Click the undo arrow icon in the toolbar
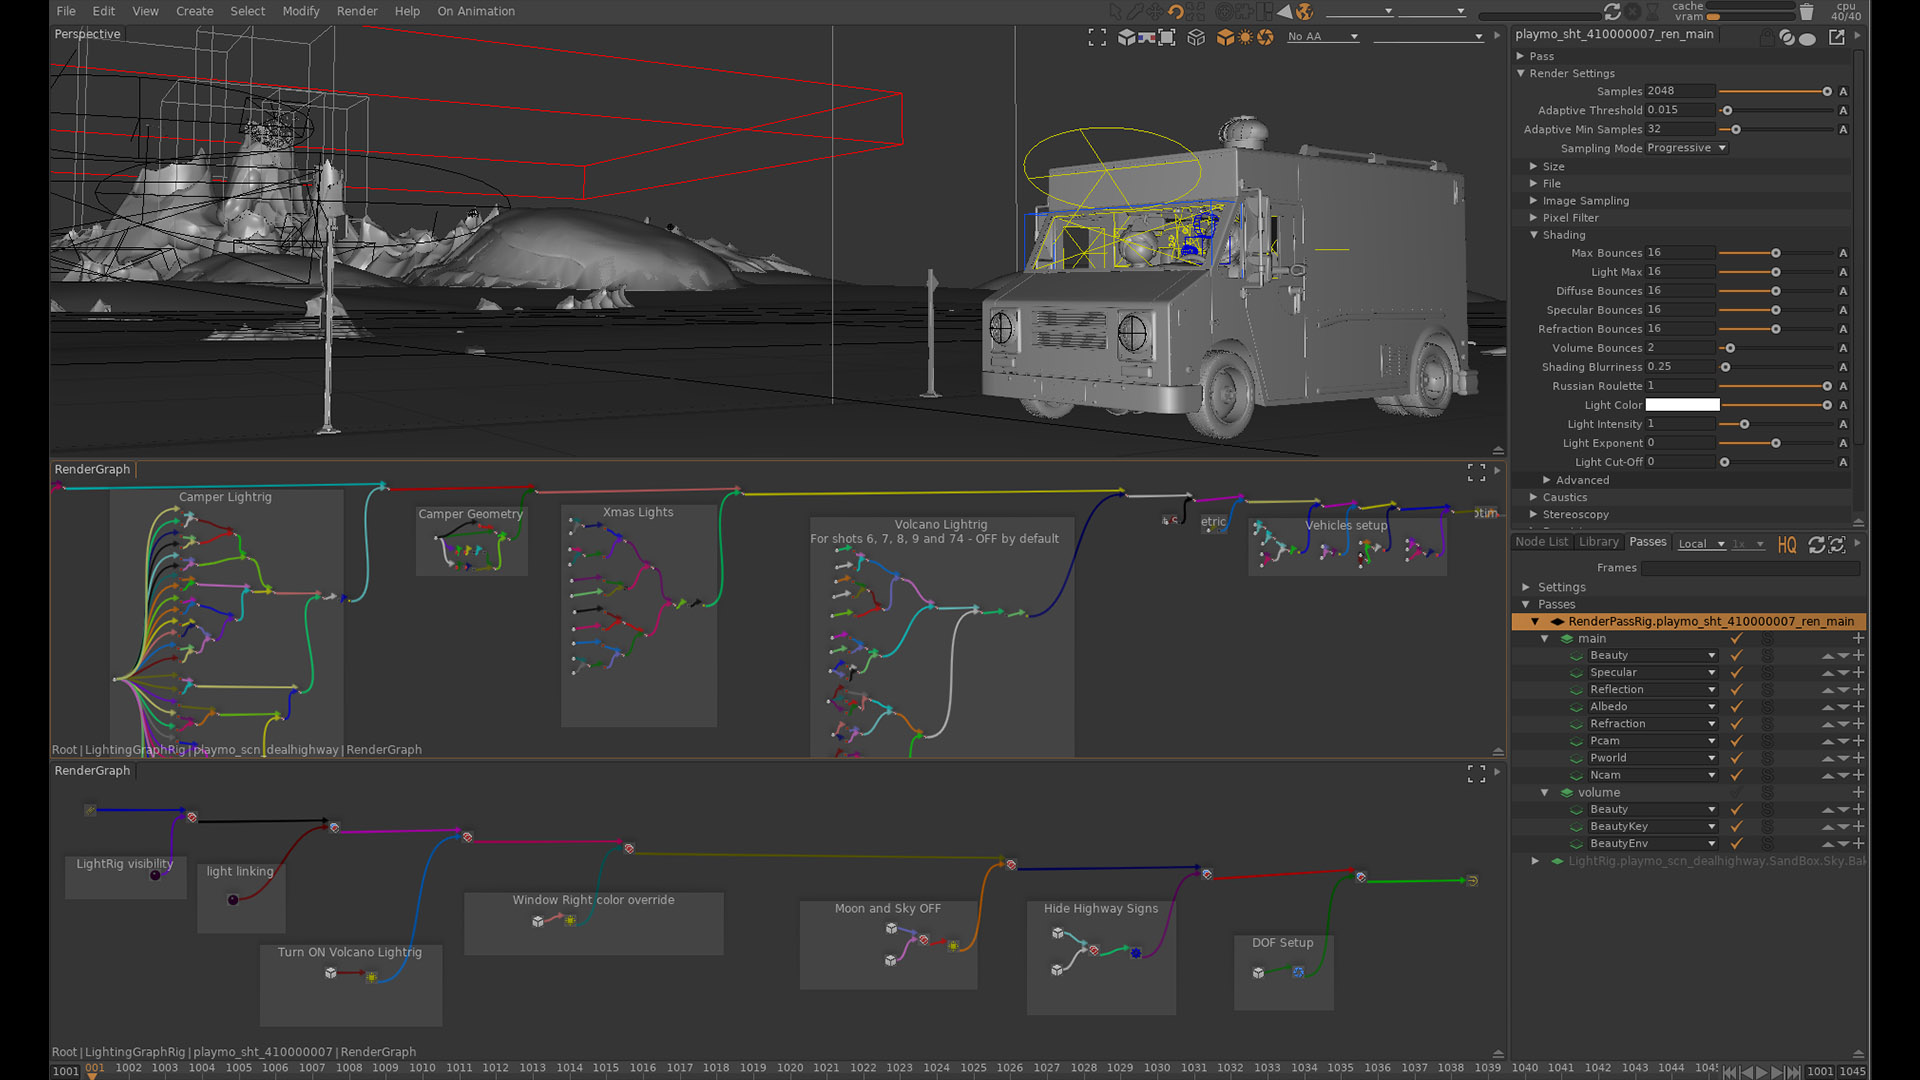Image resolution: width=1920 pixels, height=1080 pixels. pos(1177,11)
